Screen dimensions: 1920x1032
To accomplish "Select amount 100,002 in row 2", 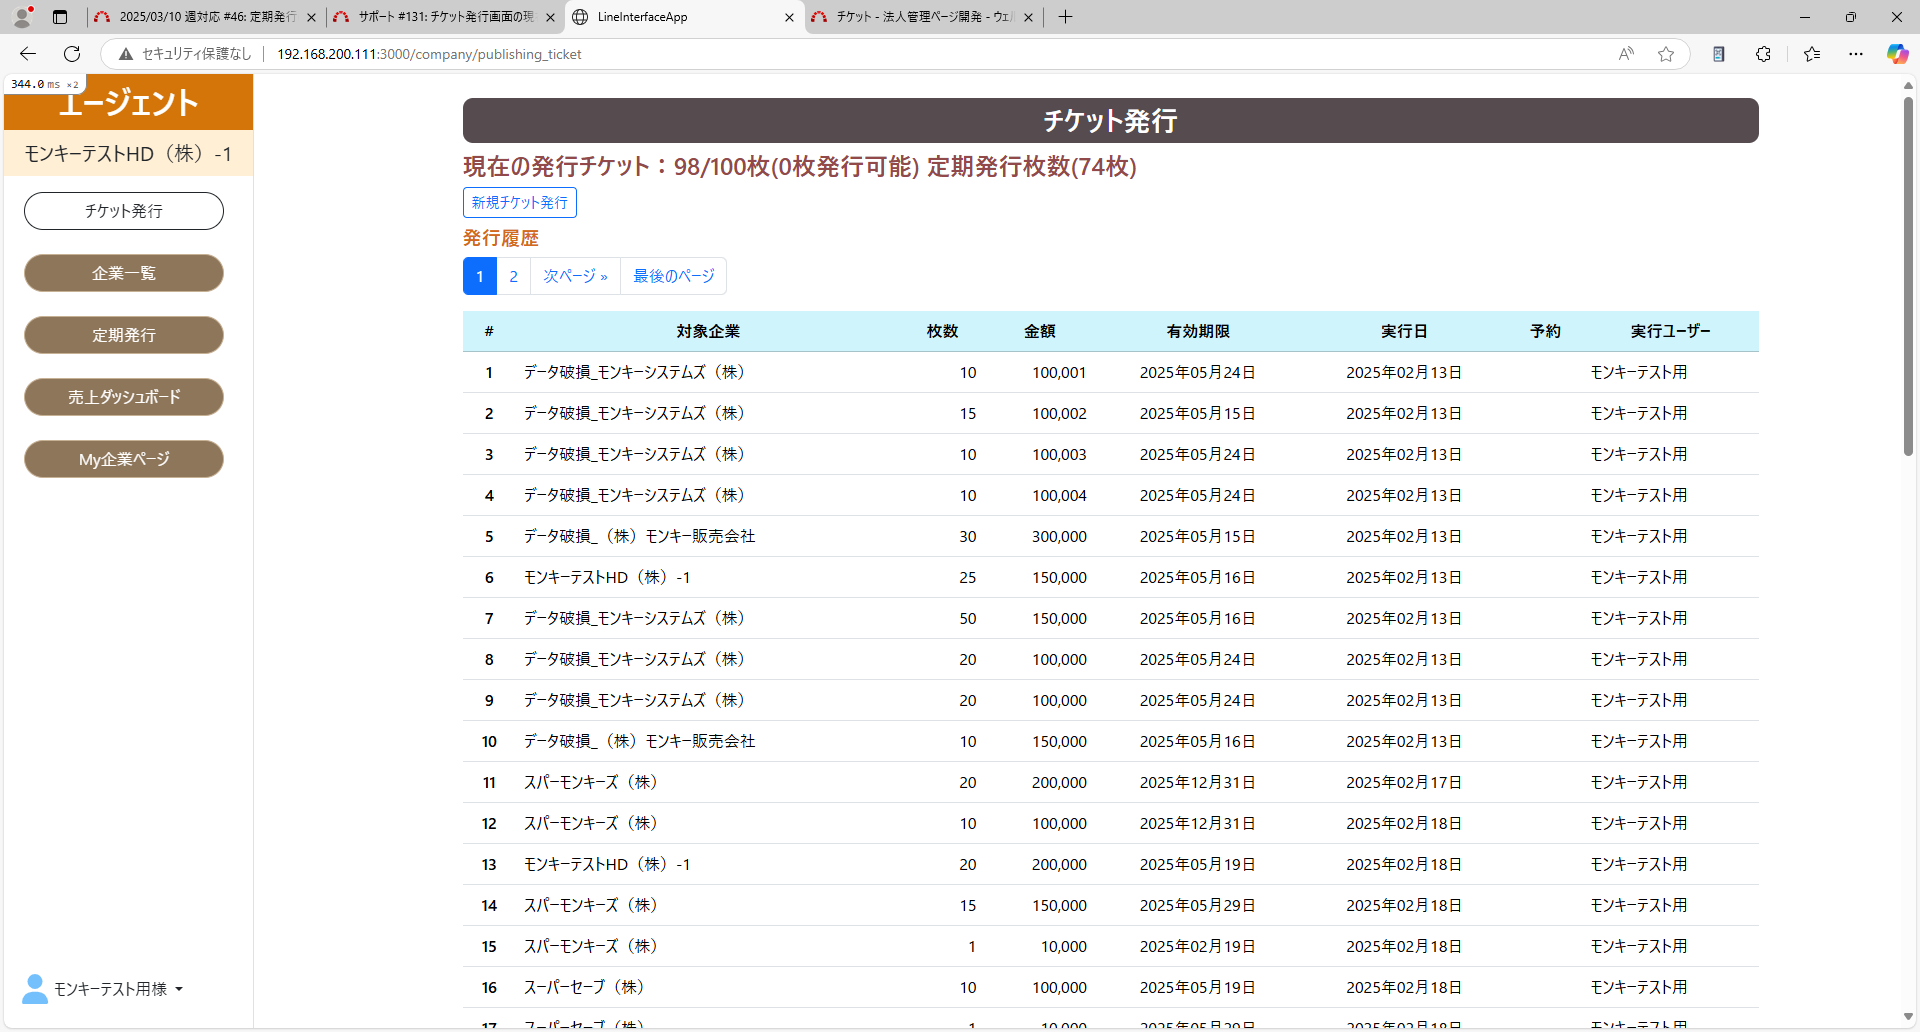I will (1059, 413).
